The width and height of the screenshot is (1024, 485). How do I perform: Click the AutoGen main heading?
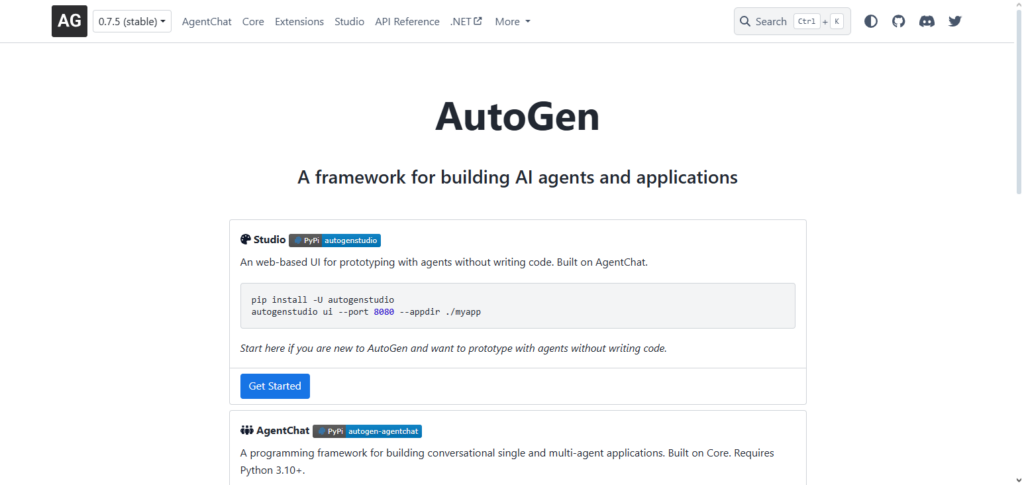[x=517, y=117]
